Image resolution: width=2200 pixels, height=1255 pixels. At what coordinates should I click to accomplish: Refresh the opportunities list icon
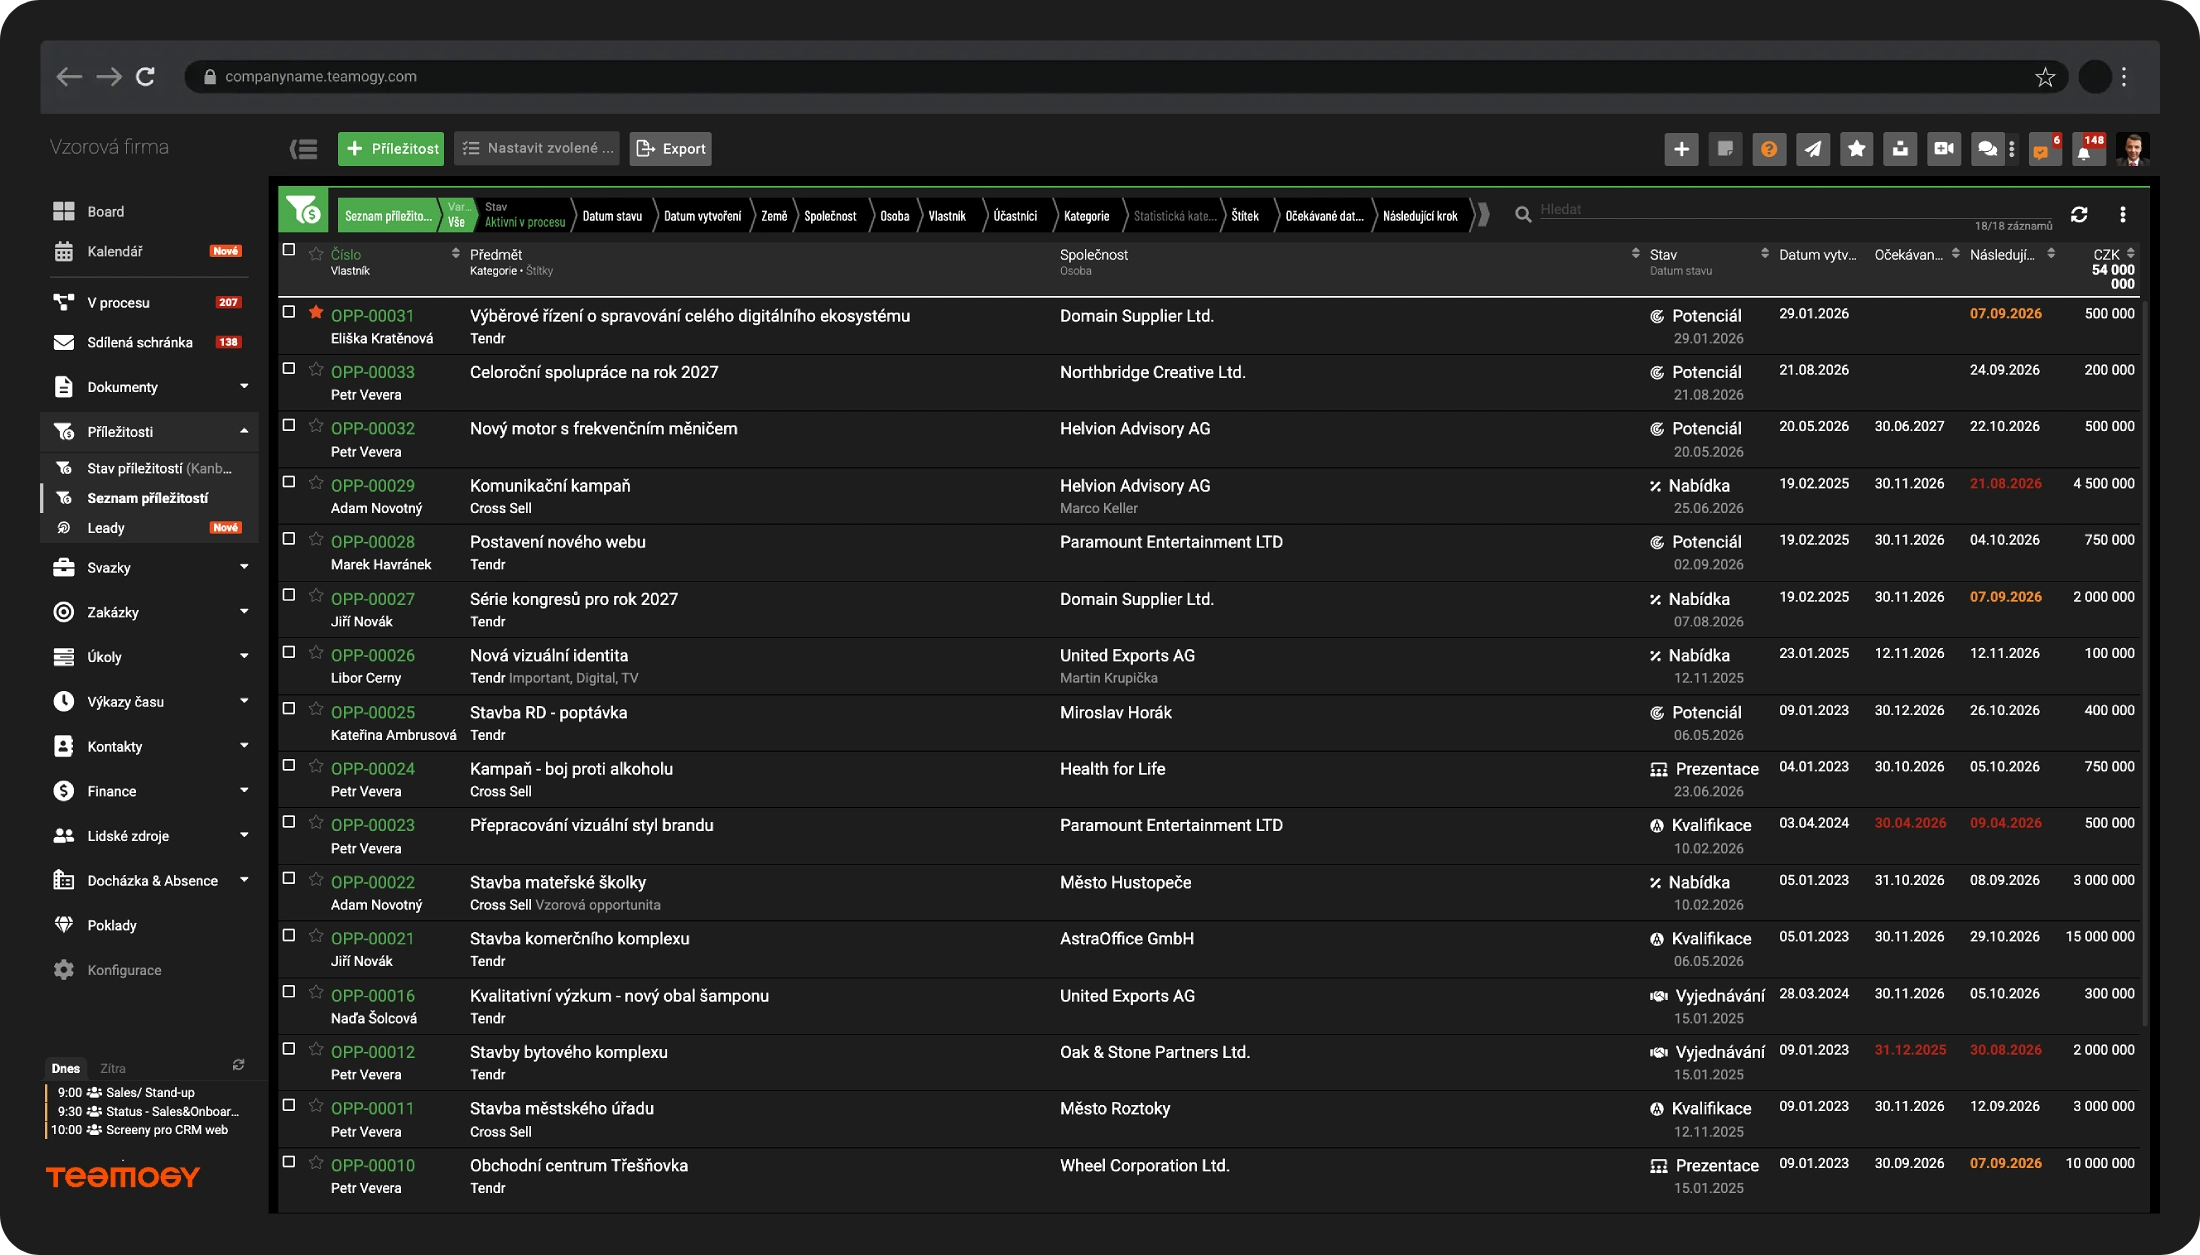point(2079,214)
